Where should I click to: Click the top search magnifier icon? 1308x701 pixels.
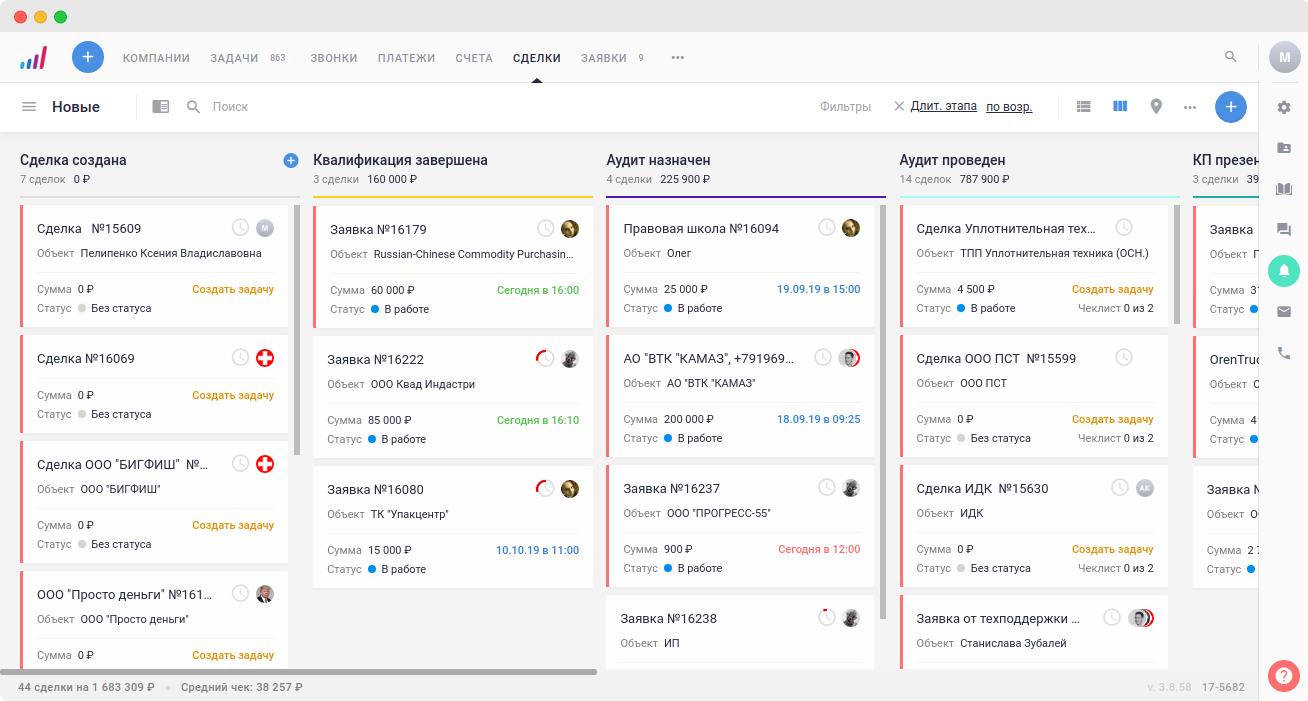(1231, 57)
